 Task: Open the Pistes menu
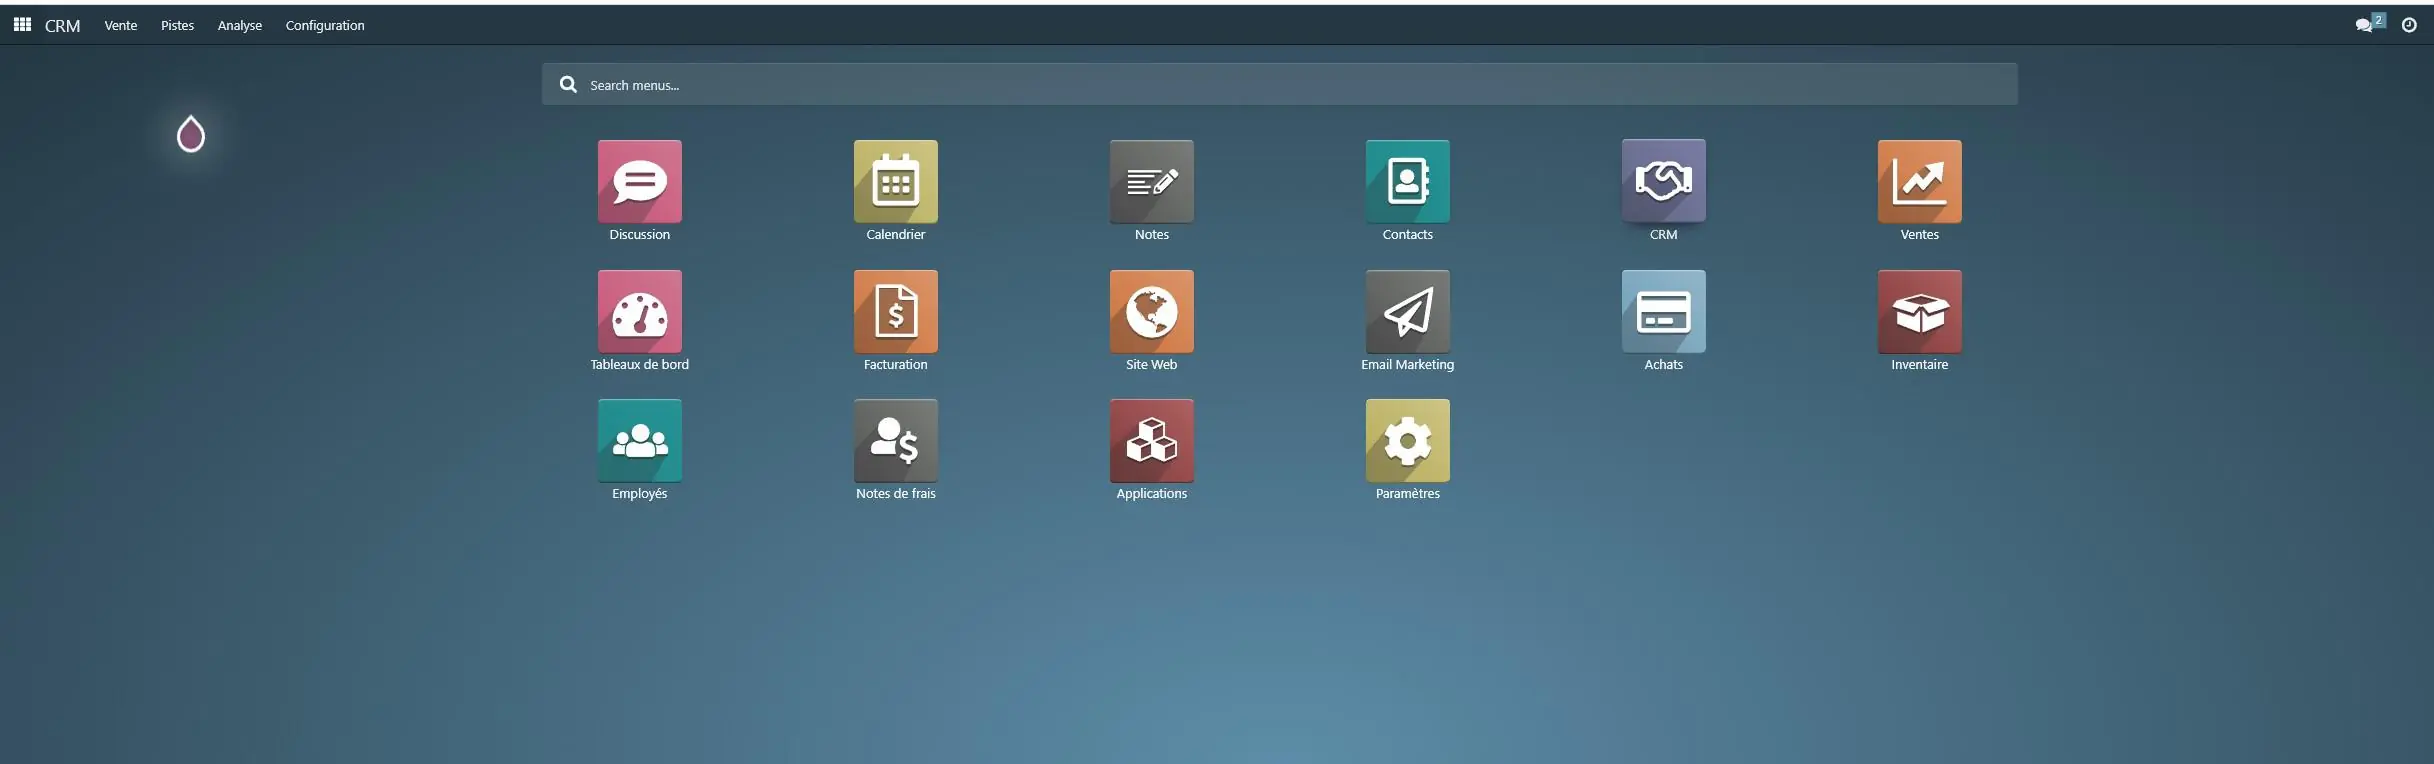click(177, 26)
